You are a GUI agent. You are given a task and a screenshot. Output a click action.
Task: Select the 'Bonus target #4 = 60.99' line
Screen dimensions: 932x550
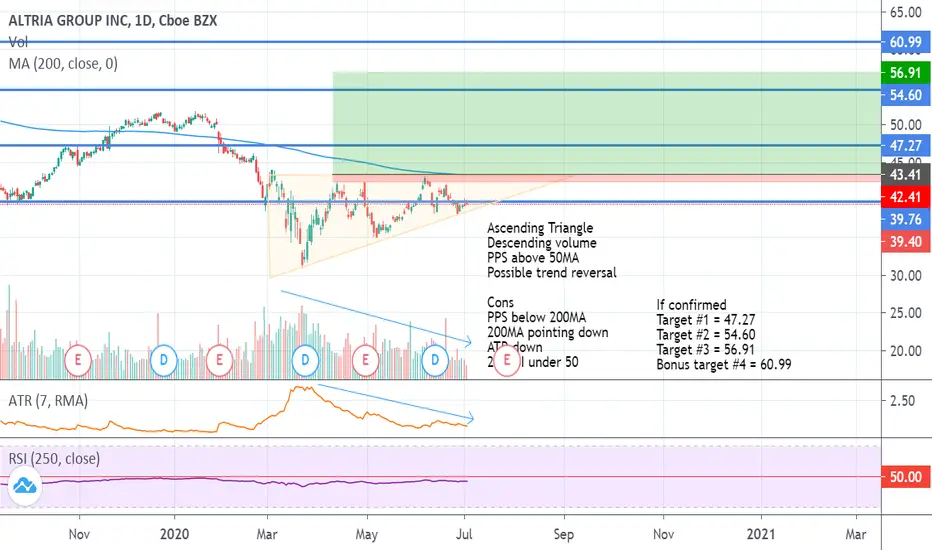(724, 364)
